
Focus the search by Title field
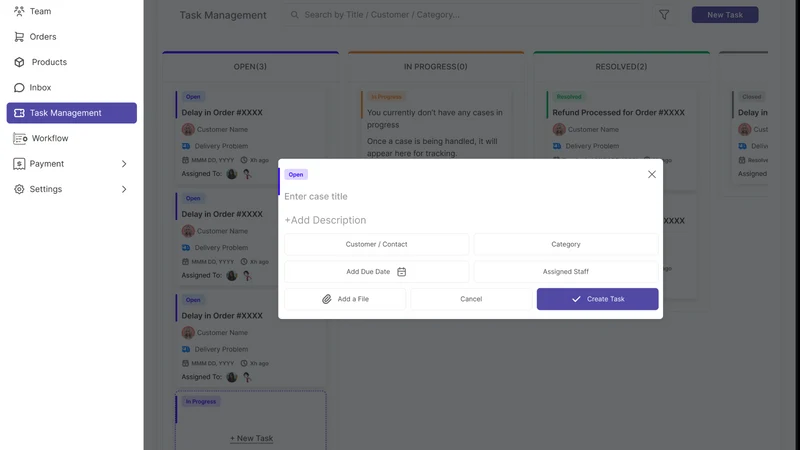click(463, 15)
